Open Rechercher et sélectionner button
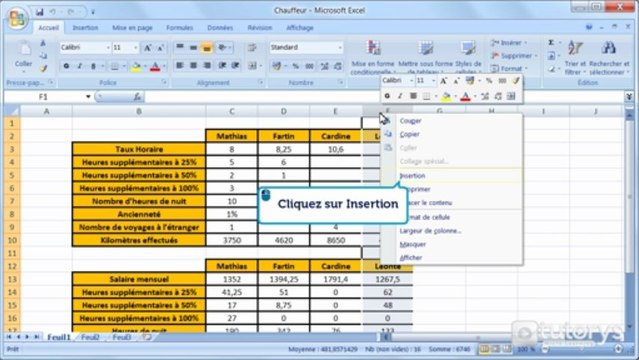Screen dimensions: 639x360 [609, 57]
